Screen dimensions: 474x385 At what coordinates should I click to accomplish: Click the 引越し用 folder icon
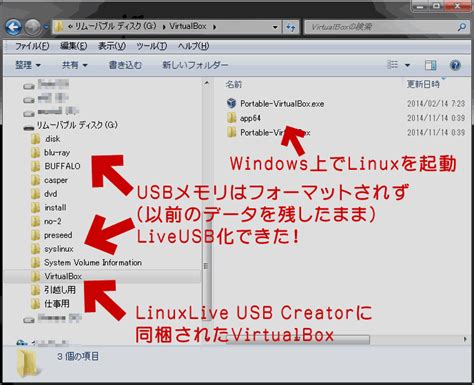pyautogui.click(x=36, y=290)
